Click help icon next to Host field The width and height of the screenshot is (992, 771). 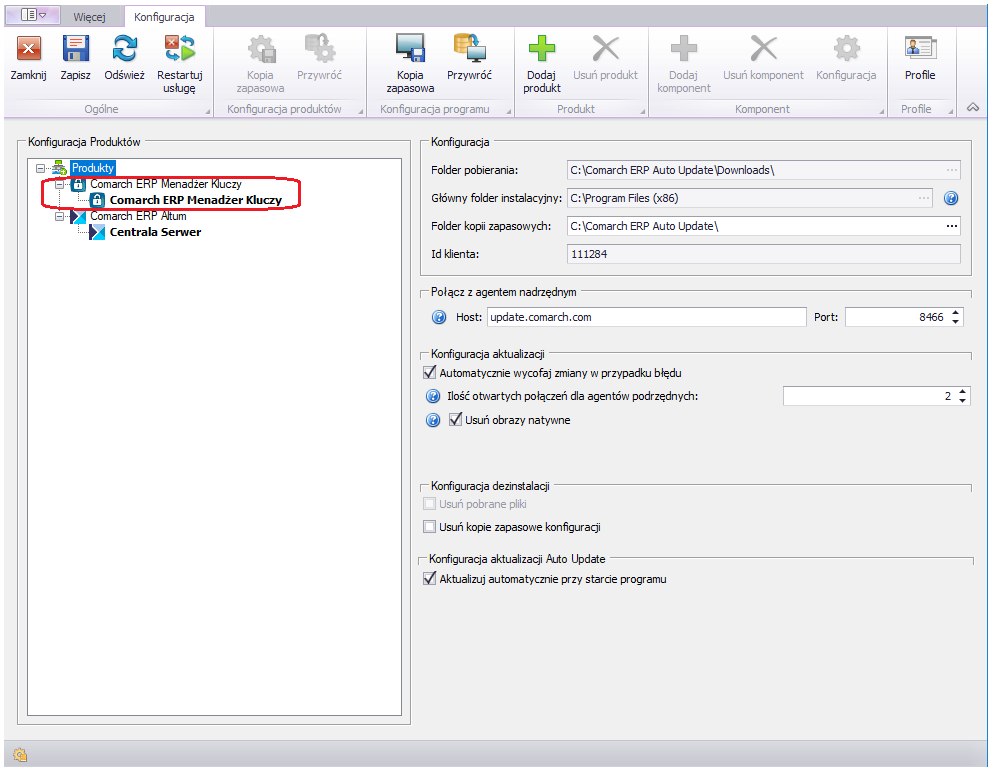coord(438,317)
